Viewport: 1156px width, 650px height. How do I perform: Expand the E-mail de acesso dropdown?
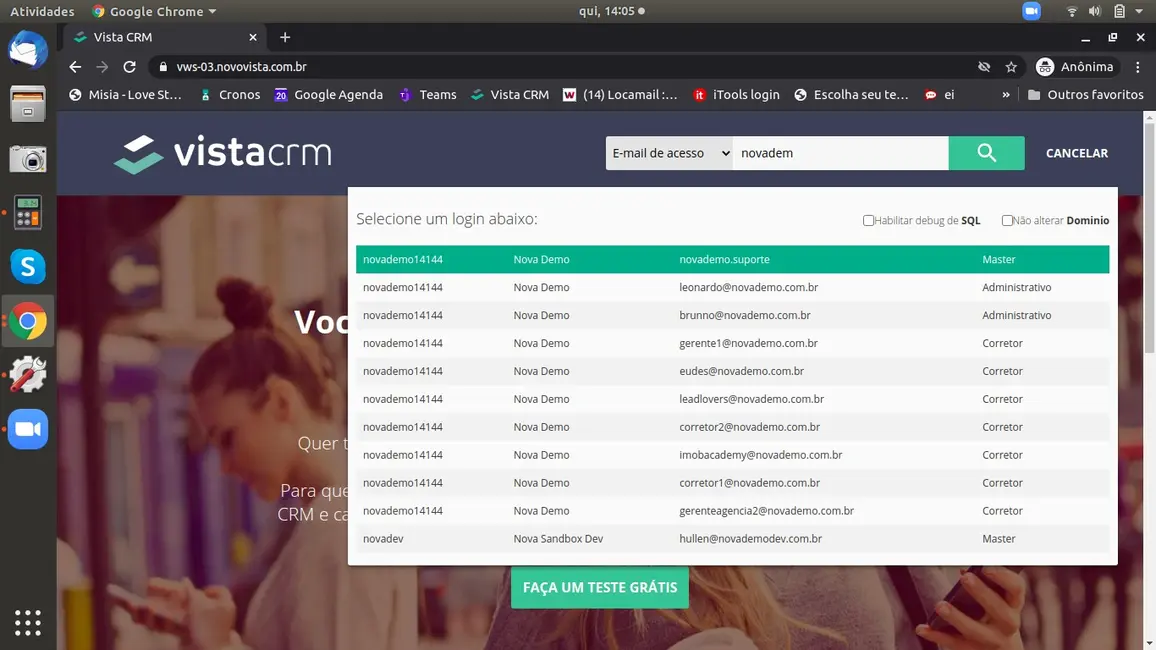(669, 153)
